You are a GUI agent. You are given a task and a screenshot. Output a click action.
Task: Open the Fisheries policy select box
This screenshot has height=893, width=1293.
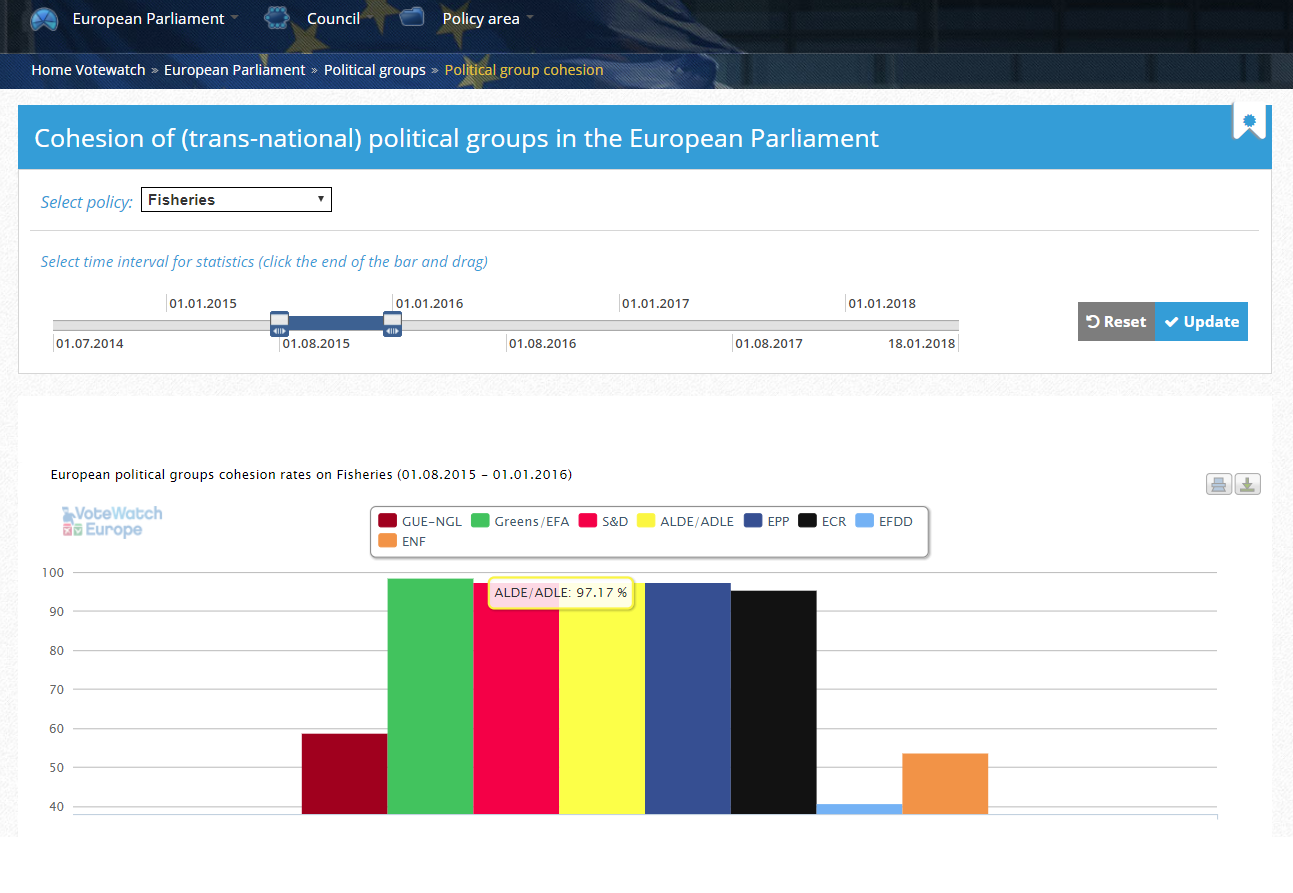click(x=236, y=200)
